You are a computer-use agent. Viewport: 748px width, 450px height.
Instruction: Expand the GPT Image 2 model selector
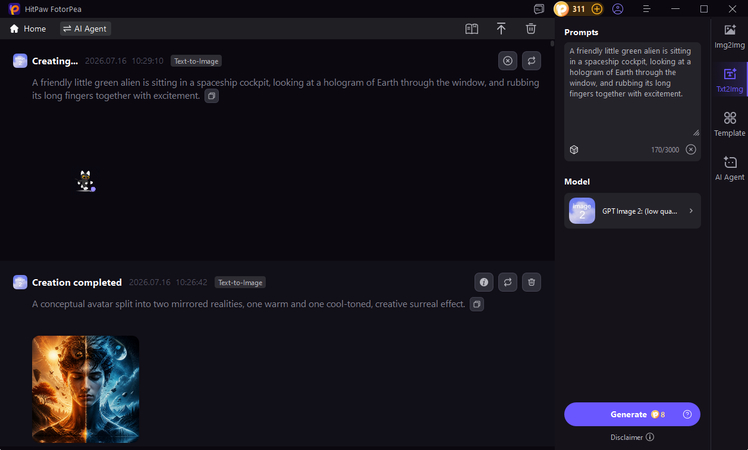pos(633,211)
